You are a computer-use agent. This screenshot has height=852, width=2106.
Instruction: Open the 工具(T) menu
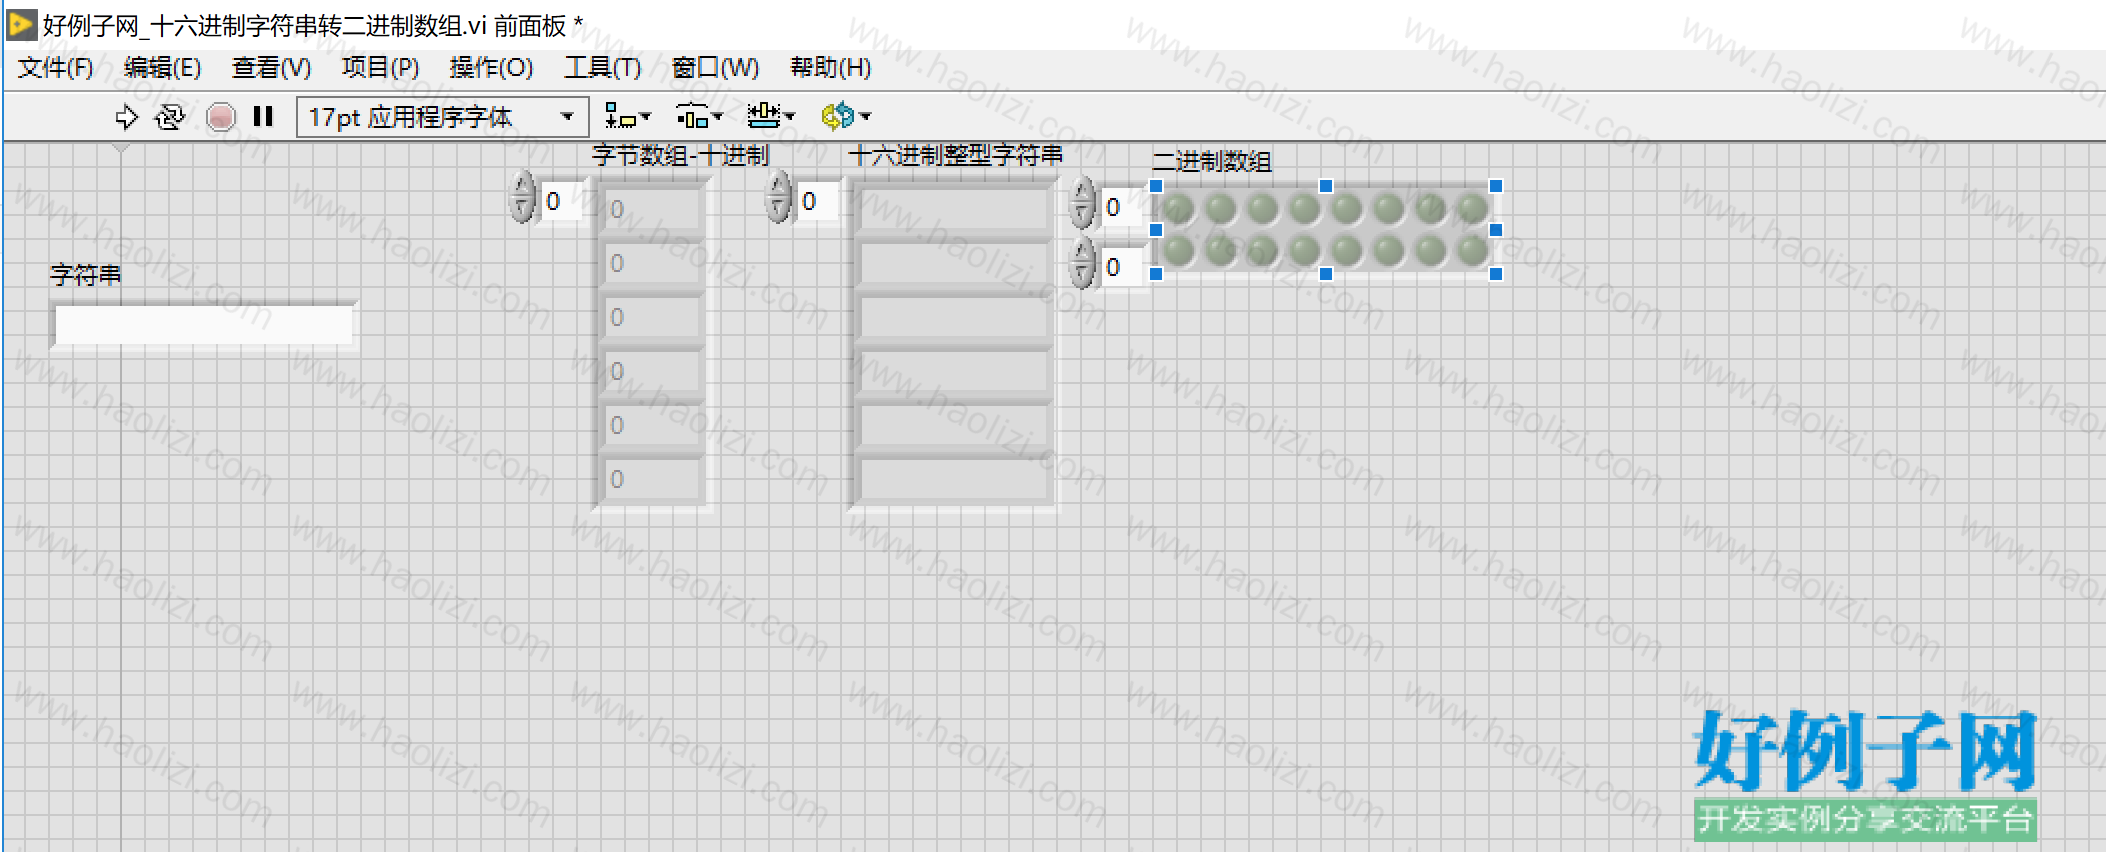tap(602, 67)
